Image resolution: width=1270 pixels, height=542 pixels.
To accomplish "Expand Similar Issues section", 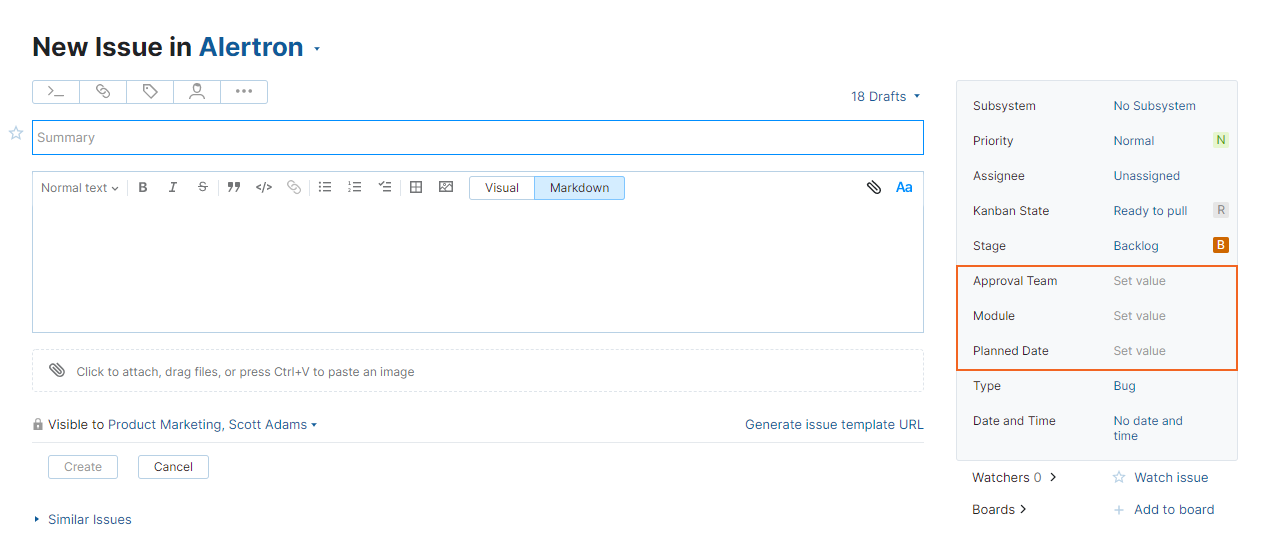I will [83, 520].
